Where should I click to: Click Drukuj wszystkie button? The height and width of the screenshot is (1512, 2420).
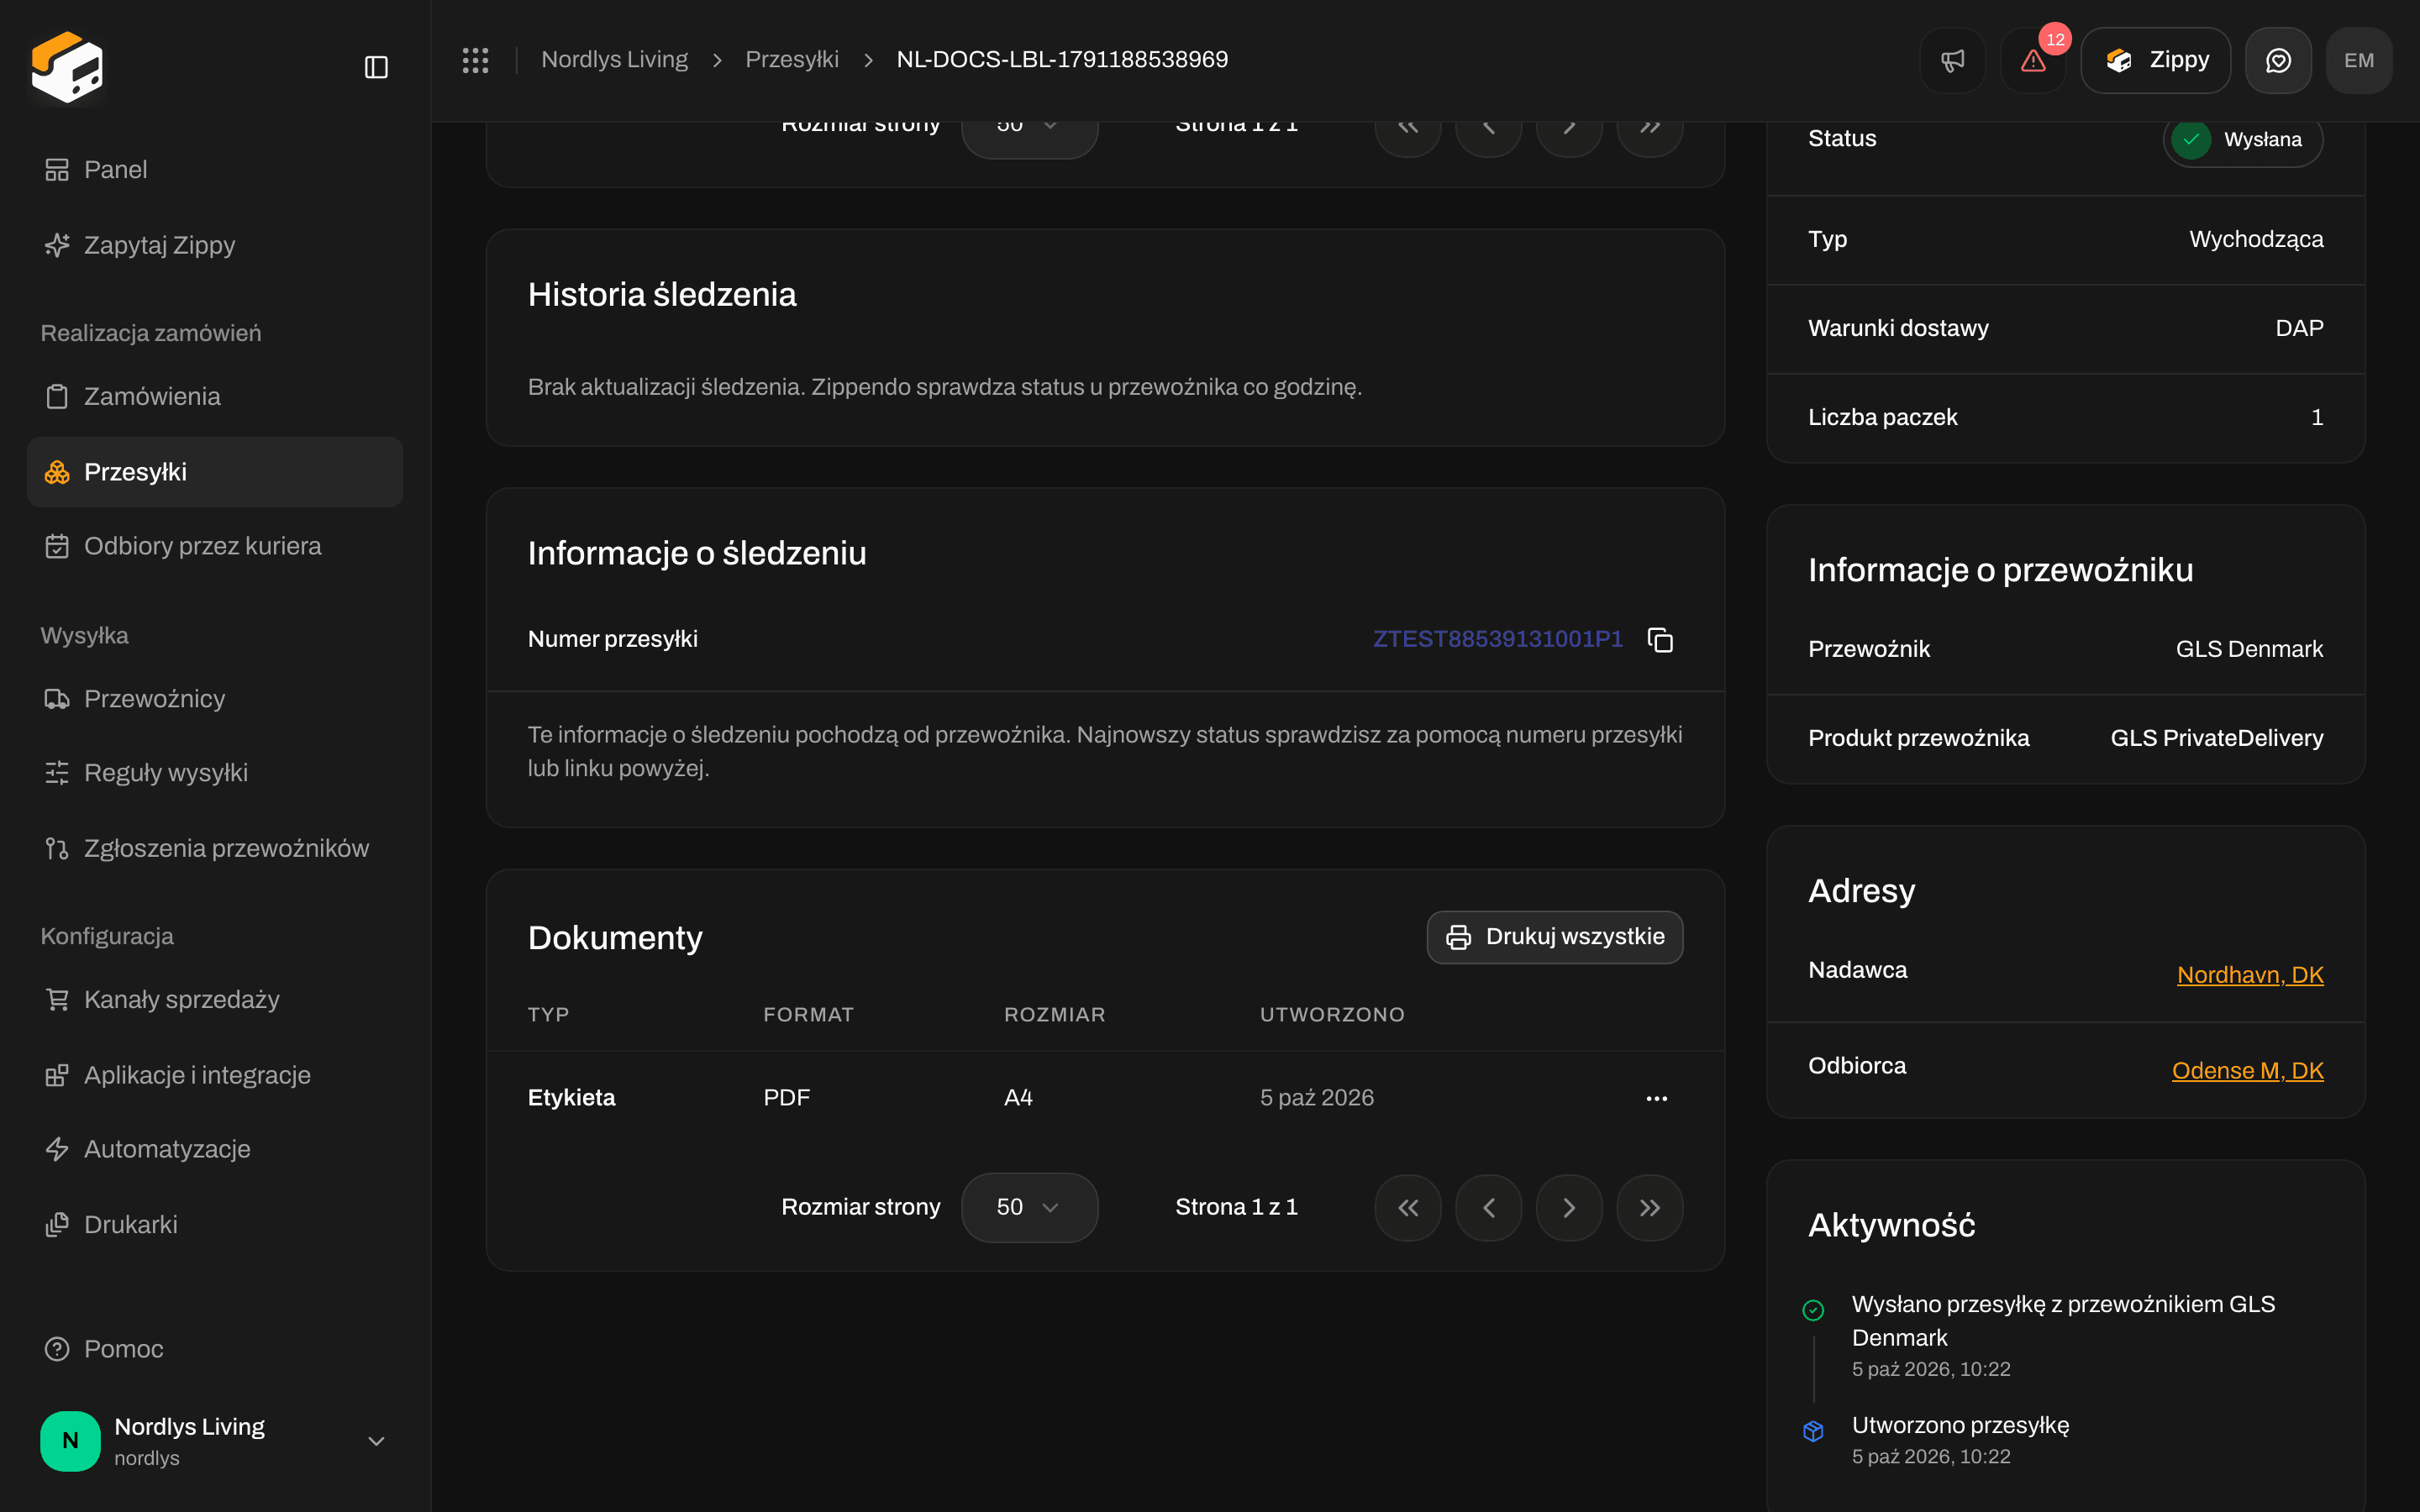pos(1554,937)
